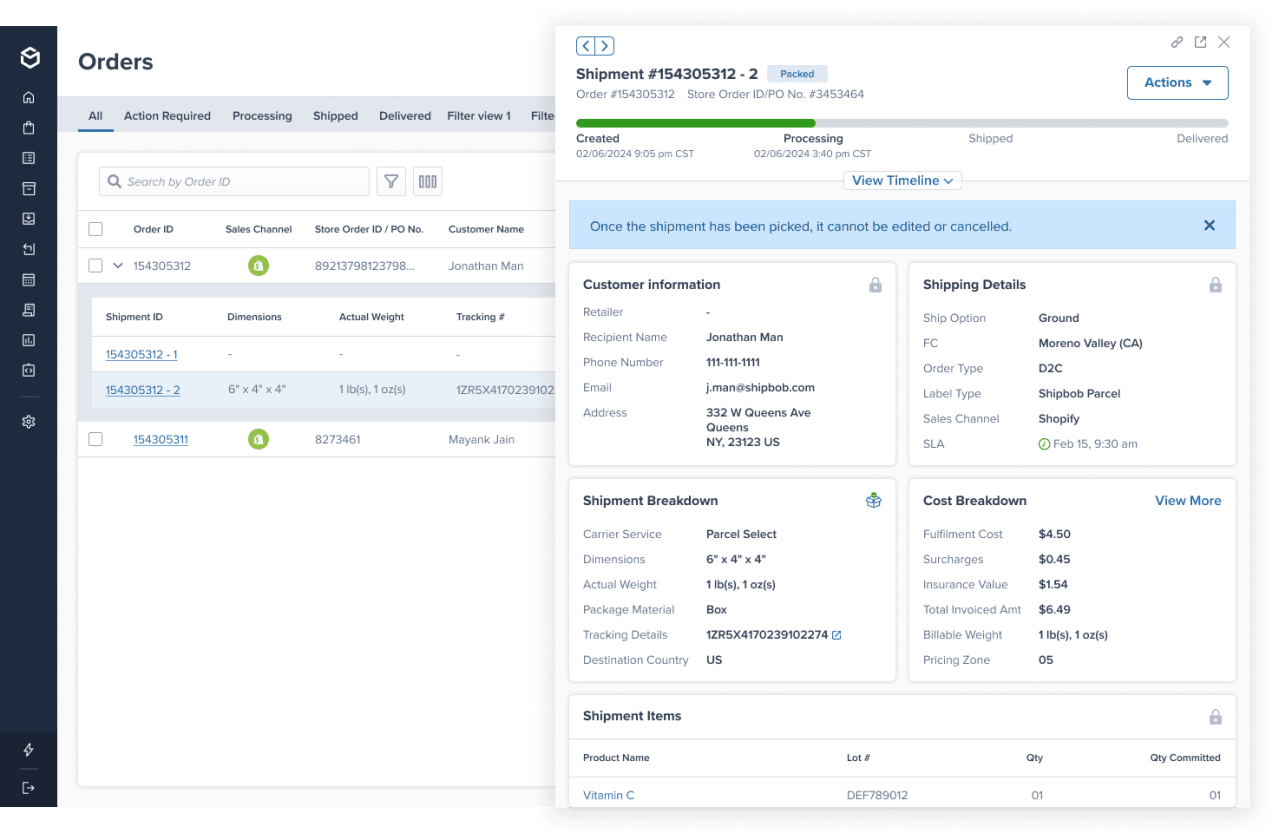Open shipment in new window icon
The width and height of the screenshot is (1279, 840).
tap(1200, 42)
